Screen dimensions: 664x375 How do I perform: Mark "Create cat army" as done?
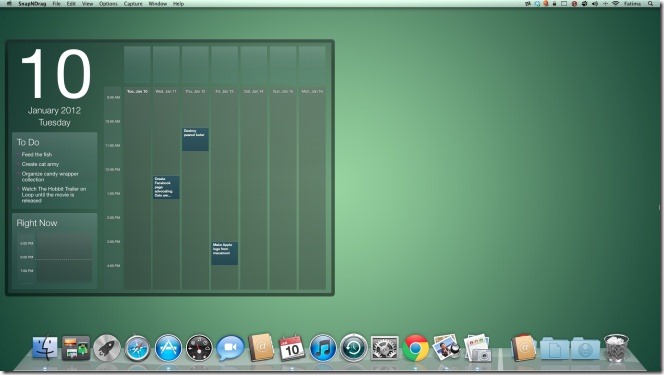(x=18, y=164)
